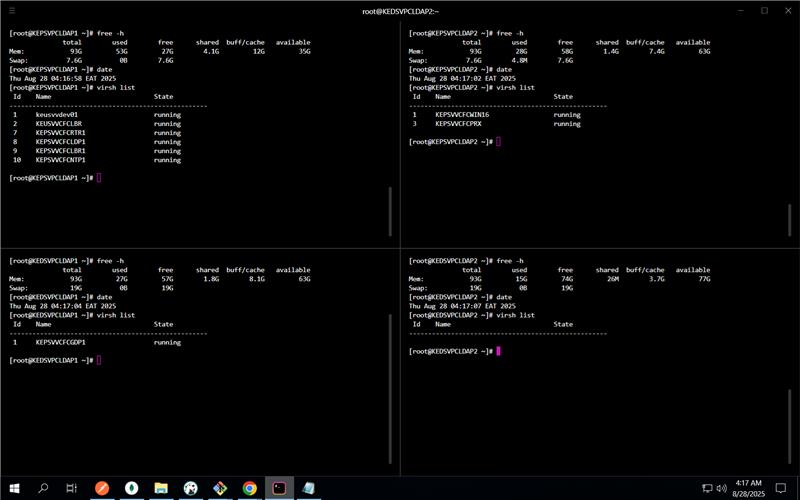The height and width of the screenshot is (500, 800).
Task: Click the taskbar Search icon
Action: pos(43,488)
